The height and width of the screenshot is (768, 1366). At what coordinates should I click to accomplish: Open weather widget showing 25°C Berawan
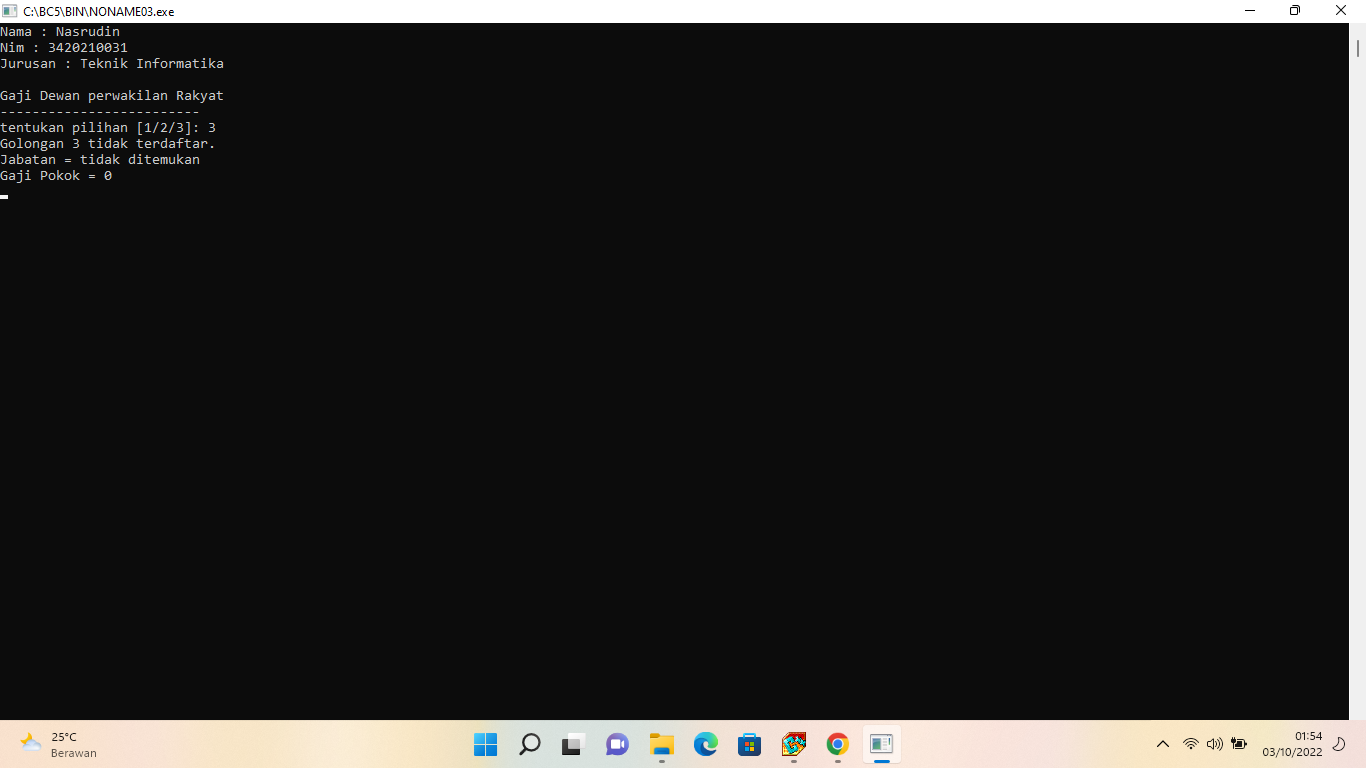click(x=58, y=744)
